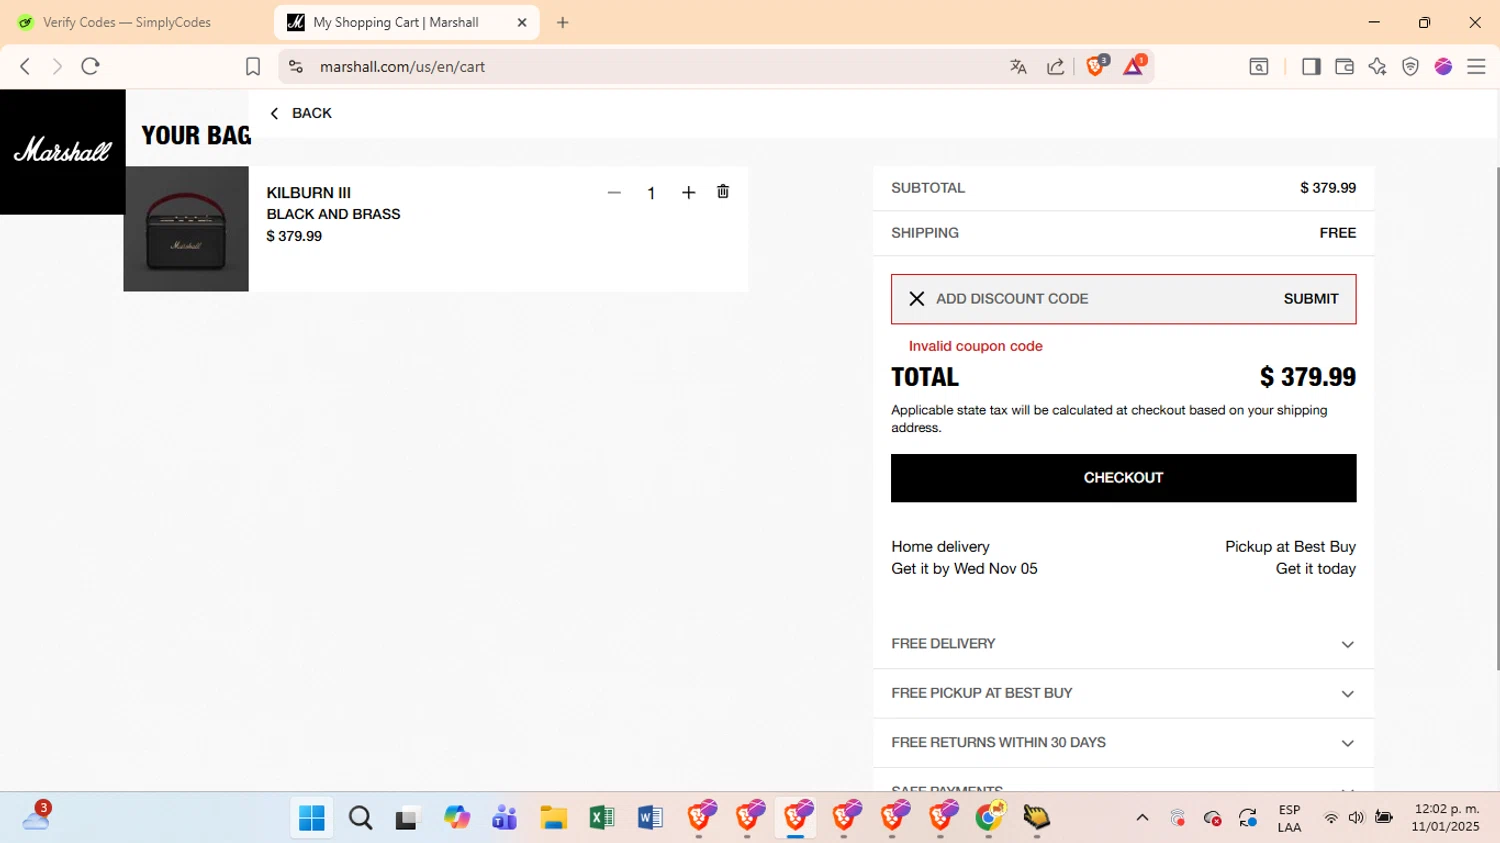
Task: Open the Brave VPN shield icon
Action: (x=1410, y=66)
